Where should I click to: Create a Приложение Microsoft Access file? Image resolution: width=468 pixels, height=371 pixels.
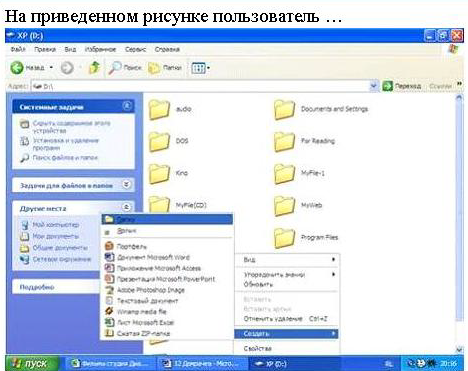(167, 268)
